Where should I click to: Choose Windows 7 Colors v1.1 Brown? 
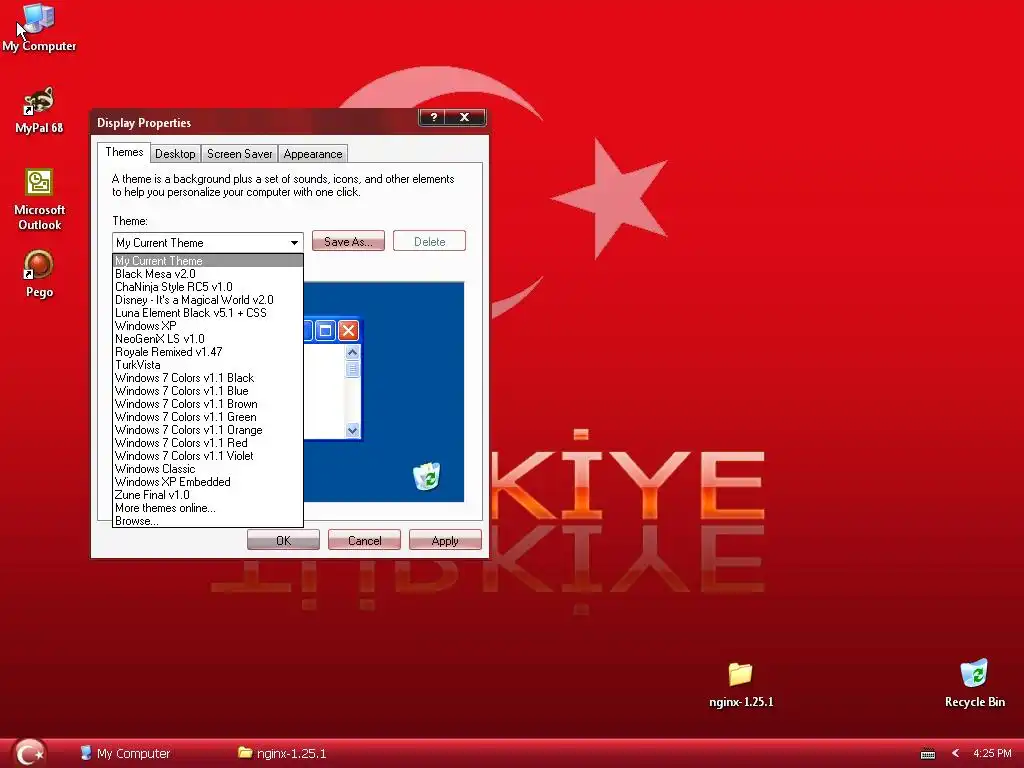(208, 404)
